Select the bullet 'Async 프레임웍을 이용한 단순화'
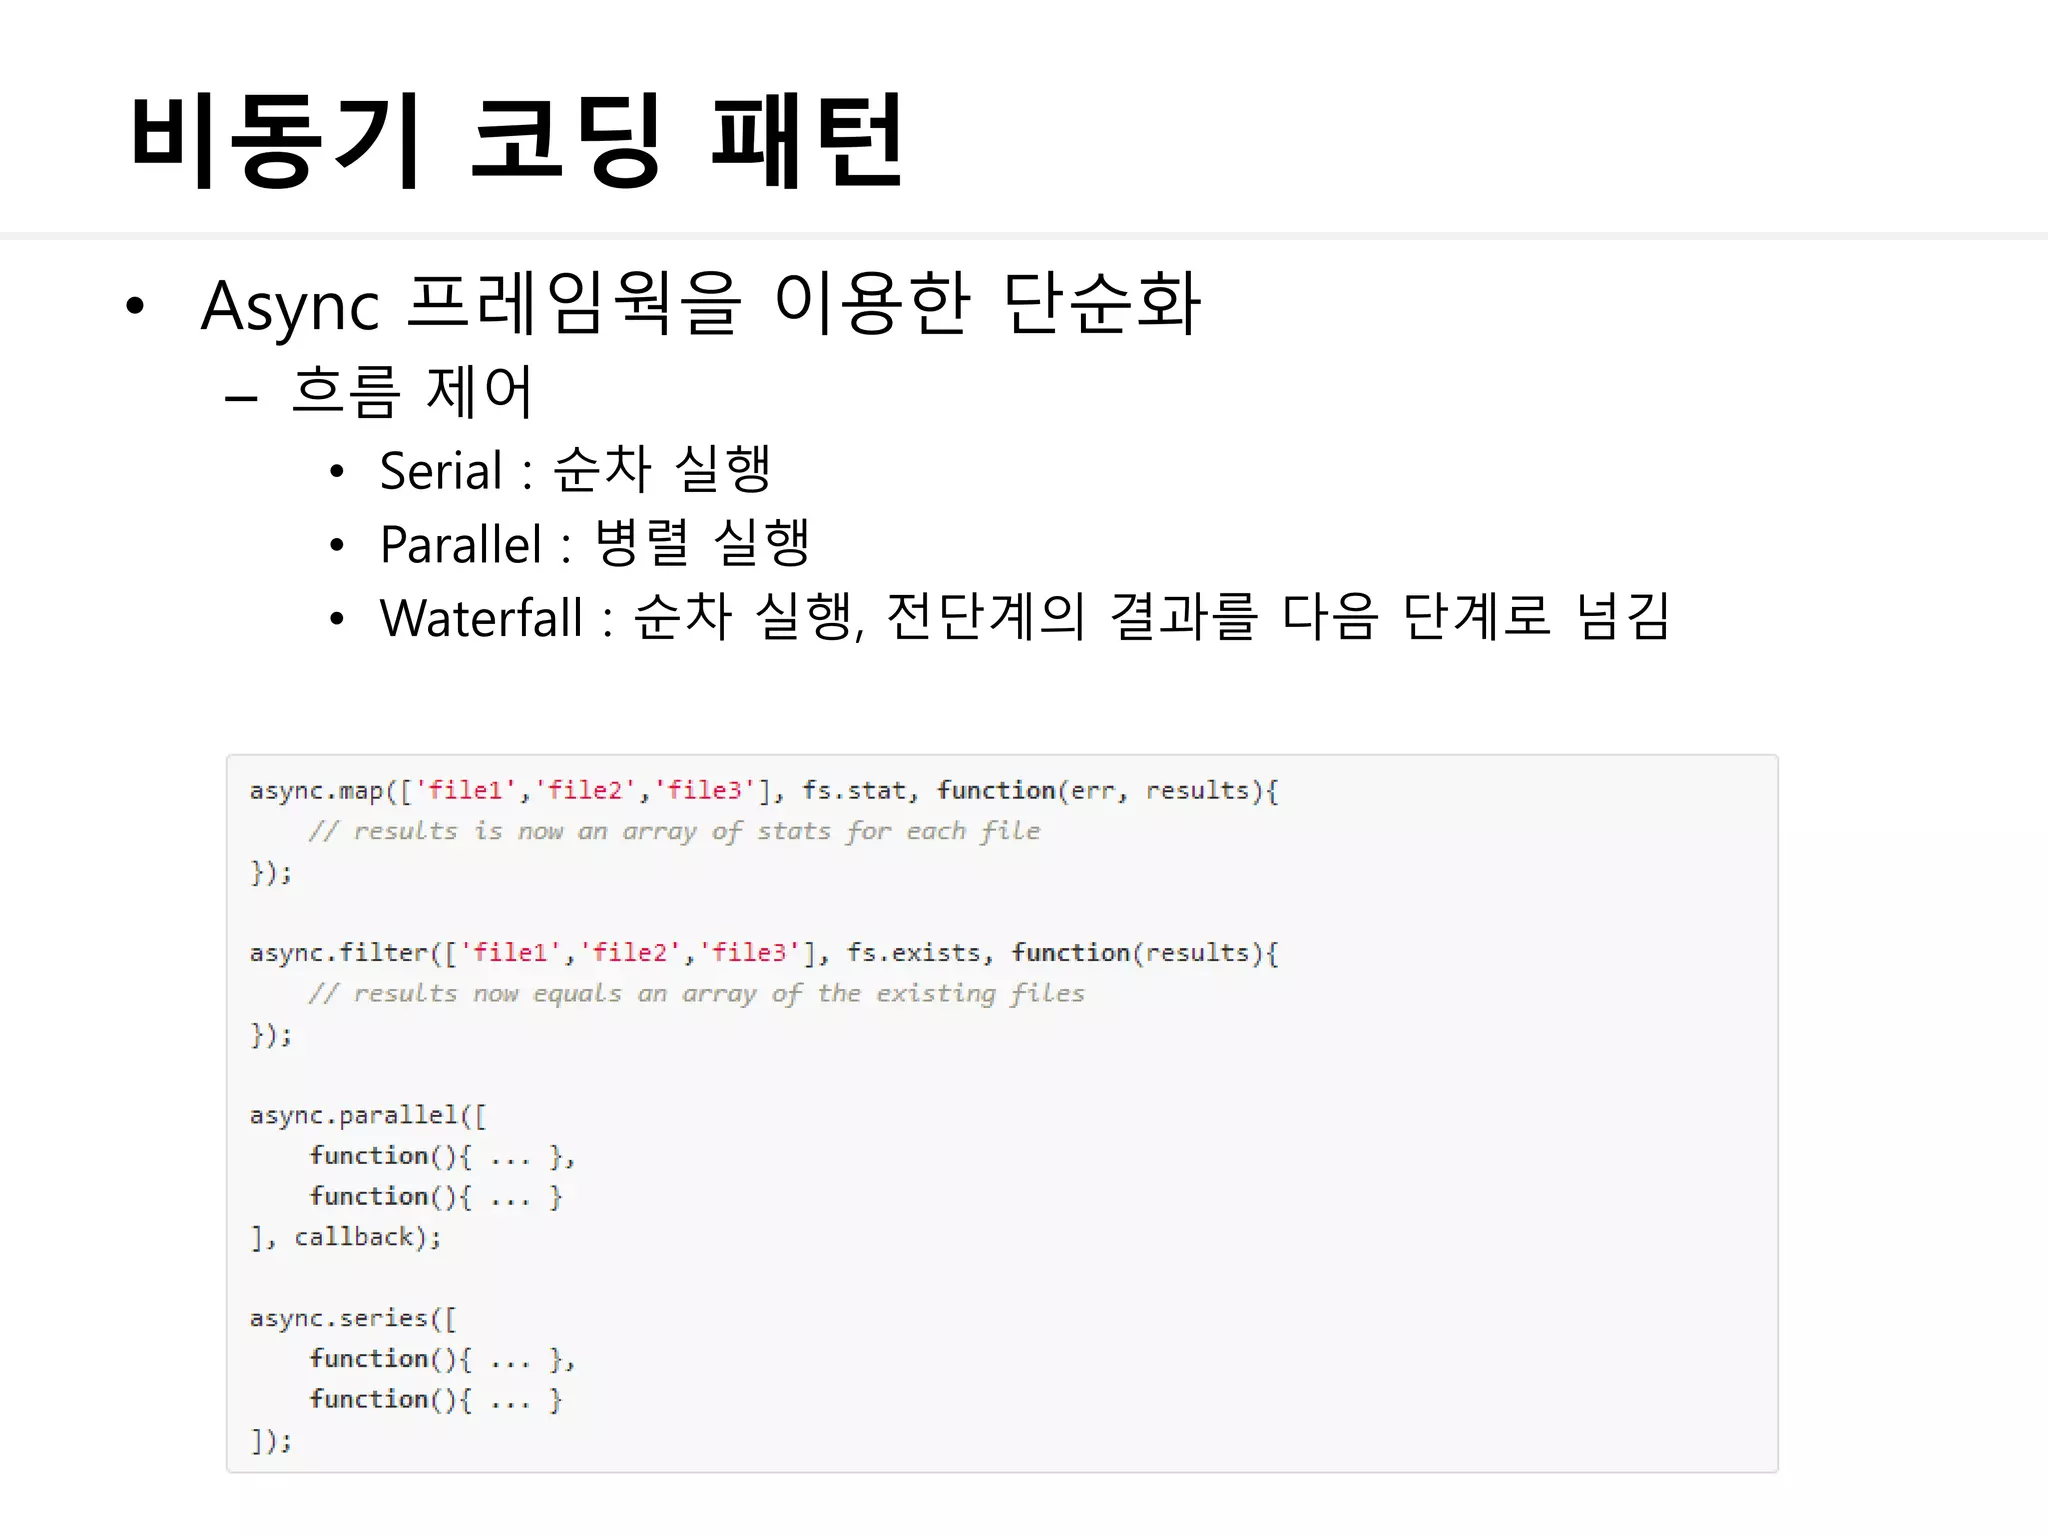 (x=700, y=304)
